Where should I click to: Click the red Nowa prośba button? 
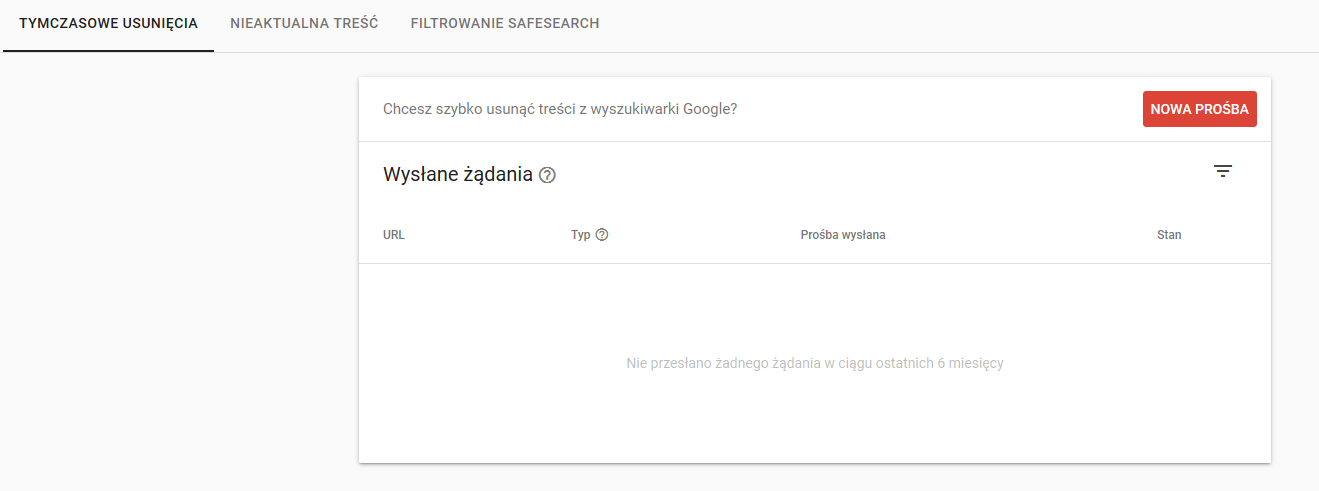[x=1200, y=109]
